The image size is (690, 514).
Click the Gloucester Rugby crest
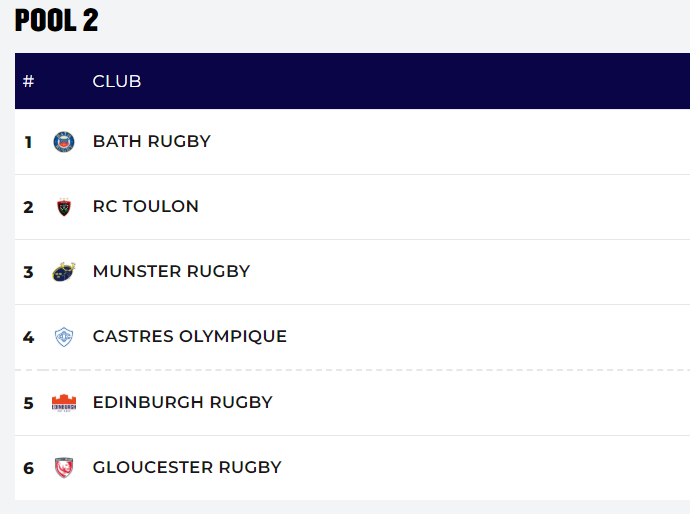click(63, 468)
